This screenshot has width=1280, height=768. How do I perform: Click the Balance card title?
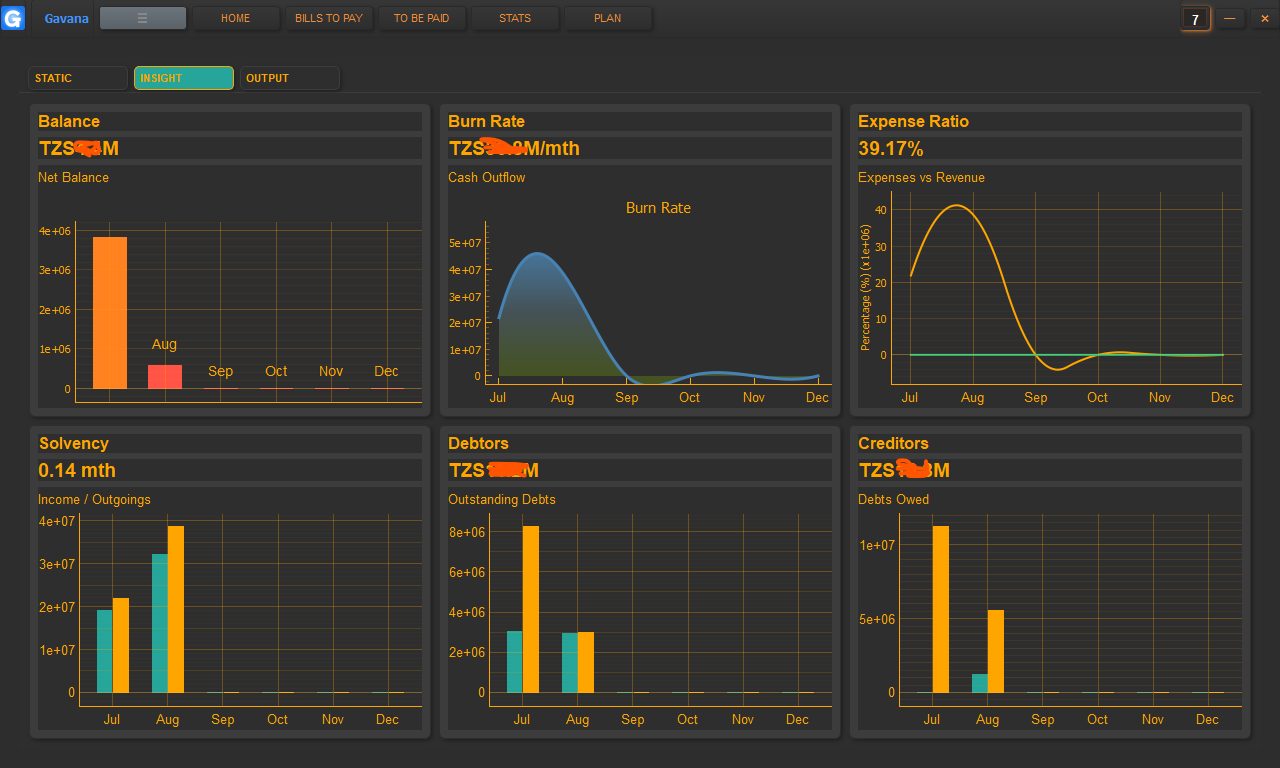point(69,121)
